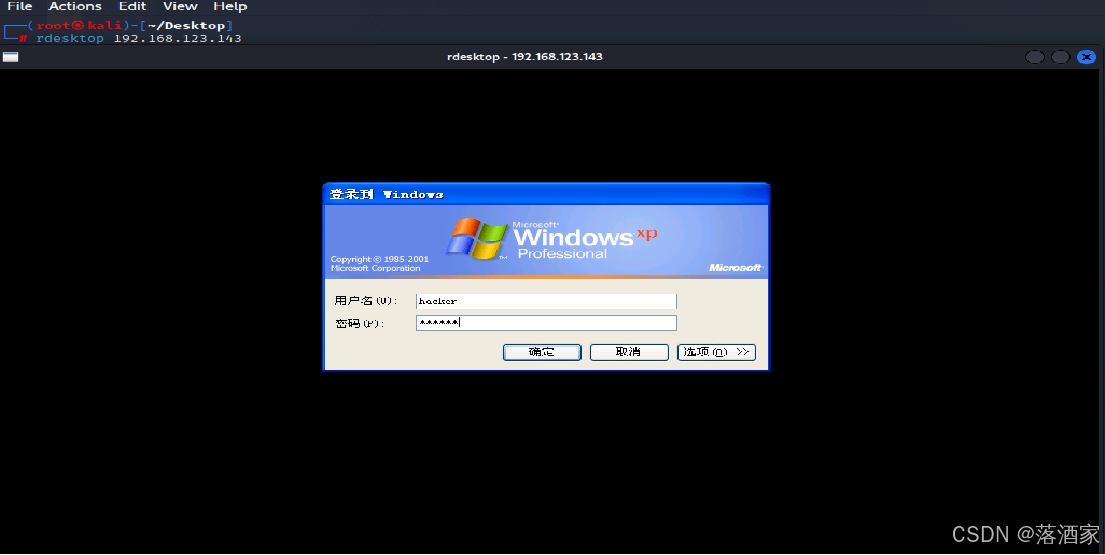The height and width of the screenshot is (555, 1105).
Task: Click the 登录到 Windows dialog title bar
Action: click(x=546, y=194)
